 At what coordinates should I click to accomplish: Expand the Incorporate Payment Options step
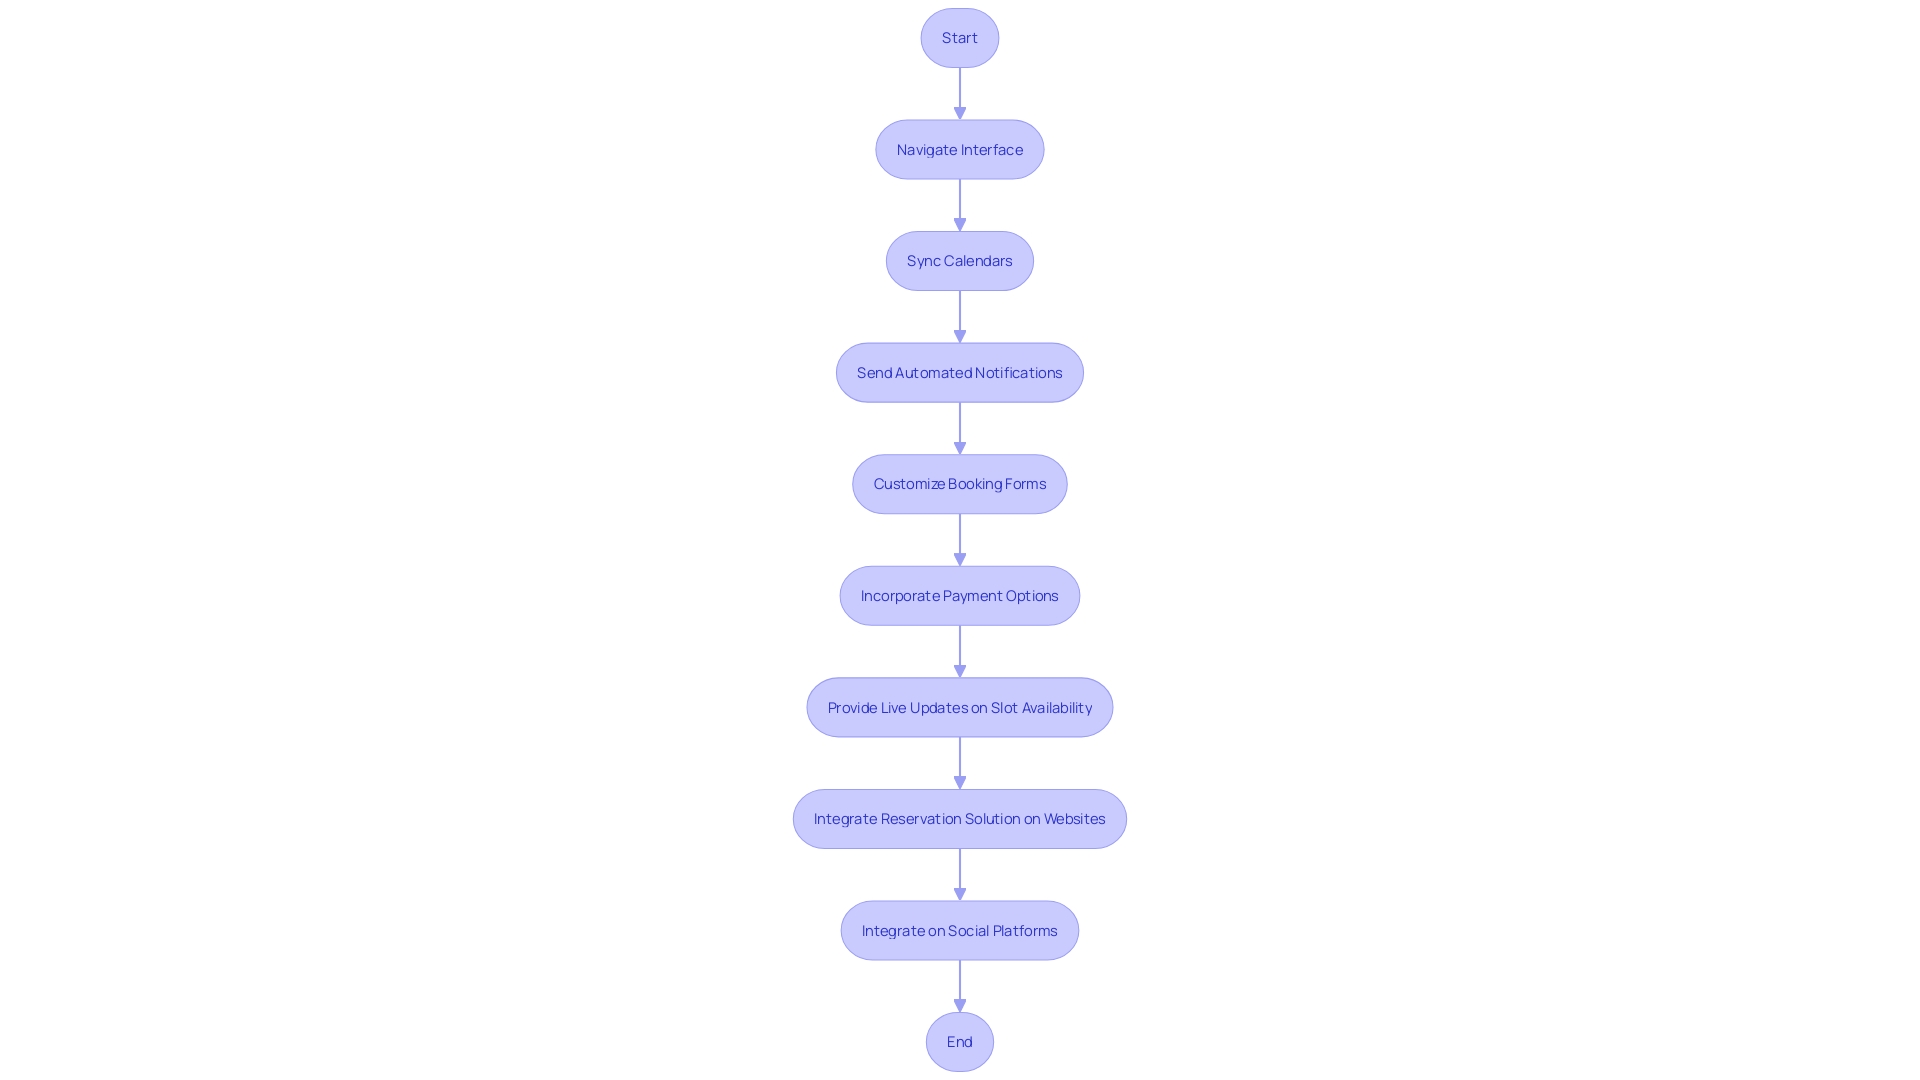pos(960,595)
